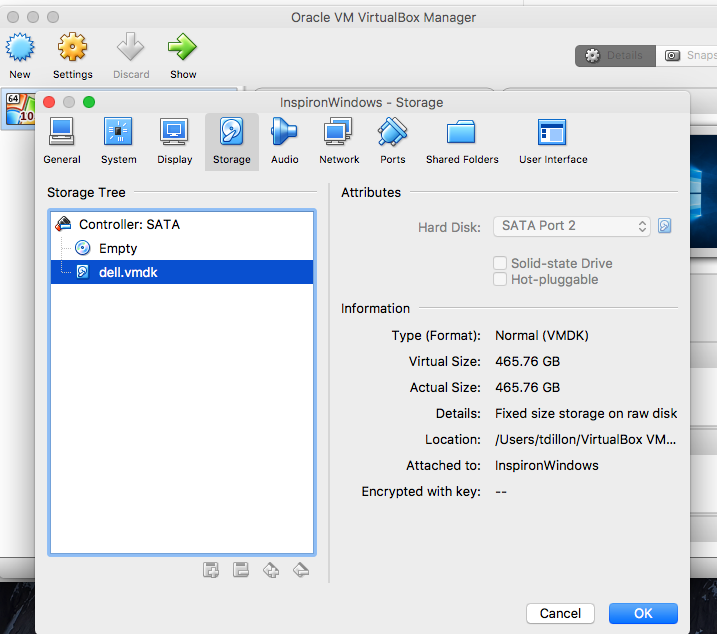Click Fixed size storage on raw disk text

(x=586, y=414)
